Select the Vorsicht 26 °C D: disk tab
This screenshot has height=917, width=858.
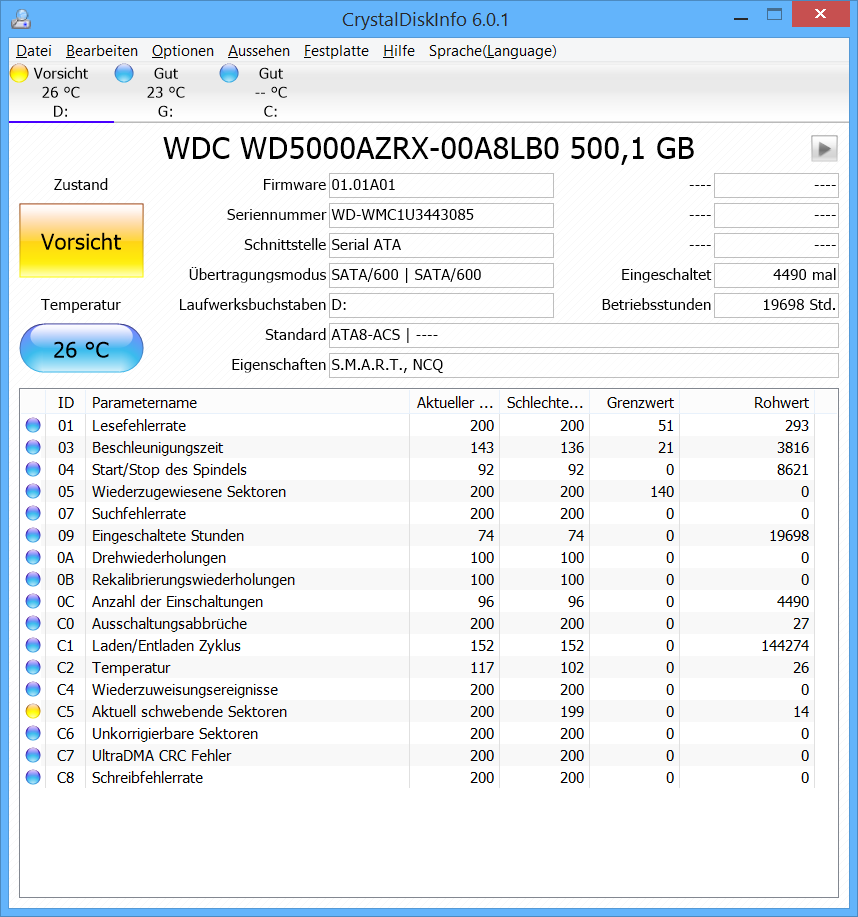tap(61, 92)
